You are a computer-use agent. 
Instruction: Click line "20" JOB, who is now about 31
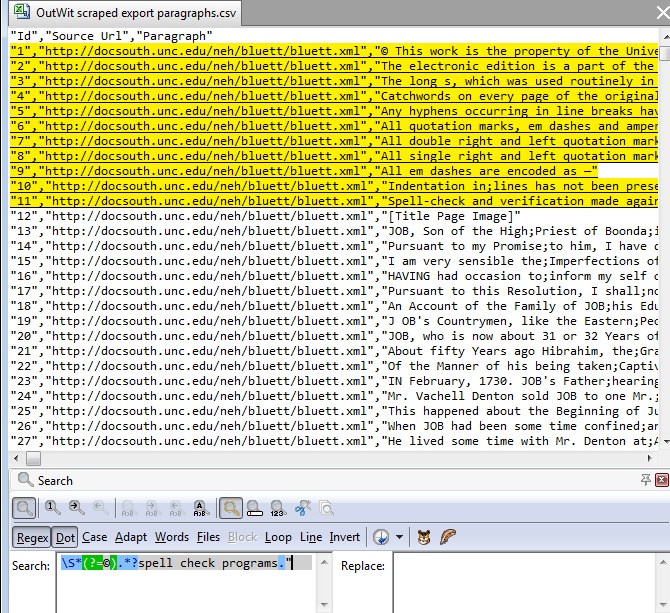coord(334,336)
